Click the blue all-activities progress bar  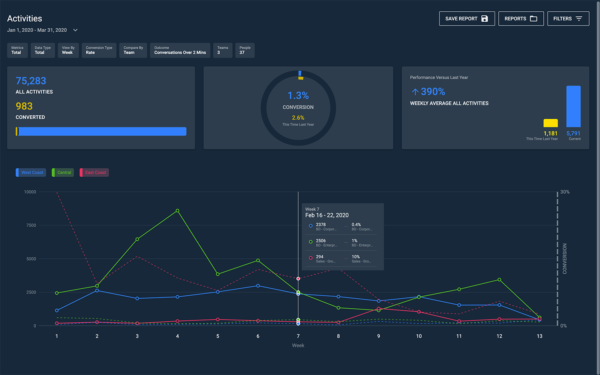pyautogui.click(x=102, y=132)
